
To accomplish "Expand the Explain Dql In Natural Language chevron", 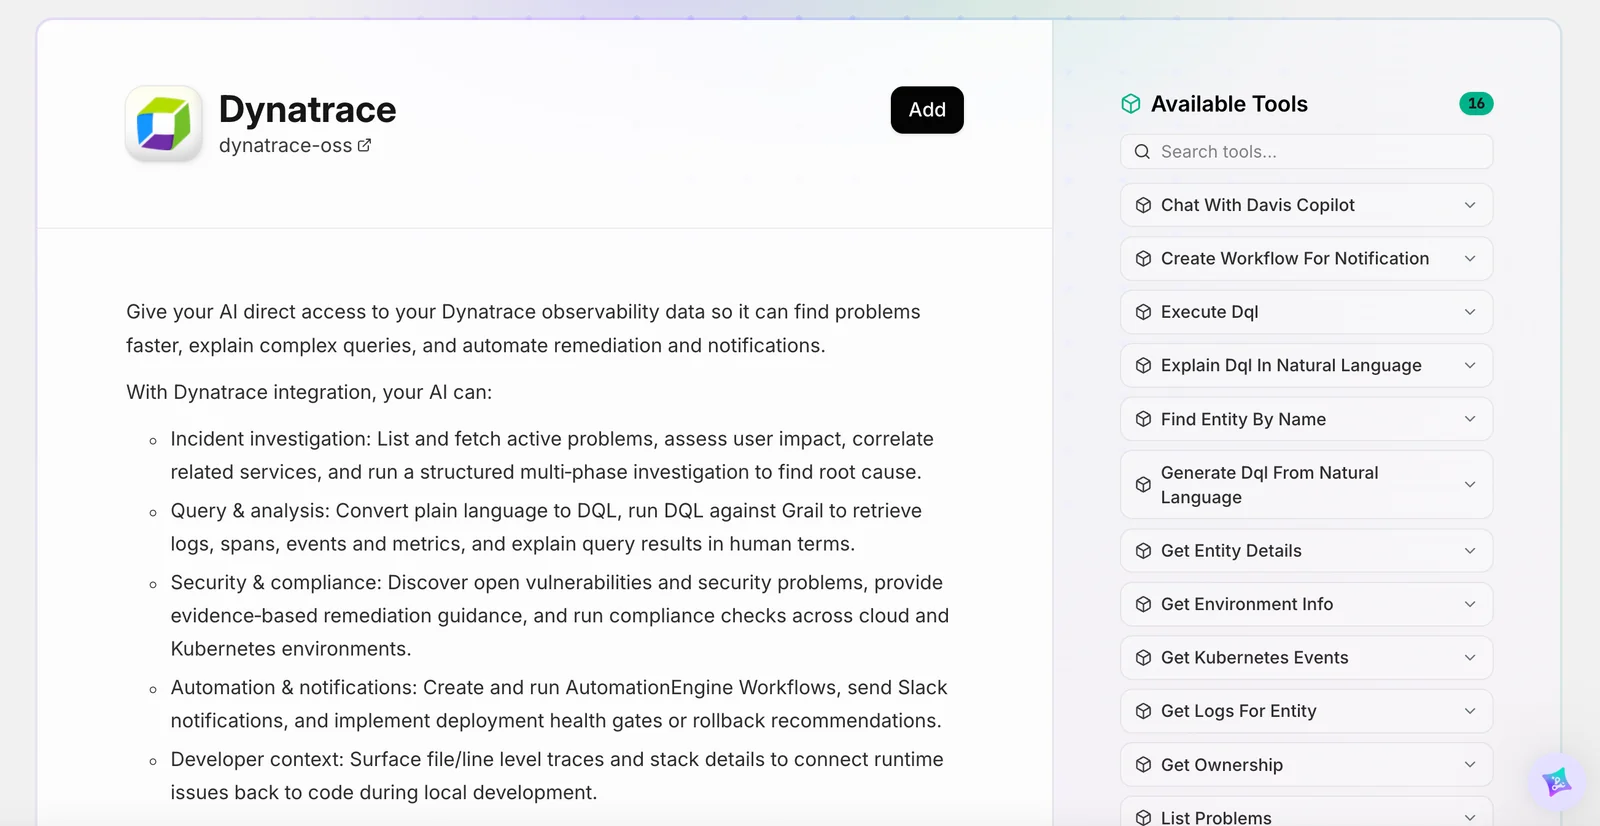I will [x=1470, y=366].
